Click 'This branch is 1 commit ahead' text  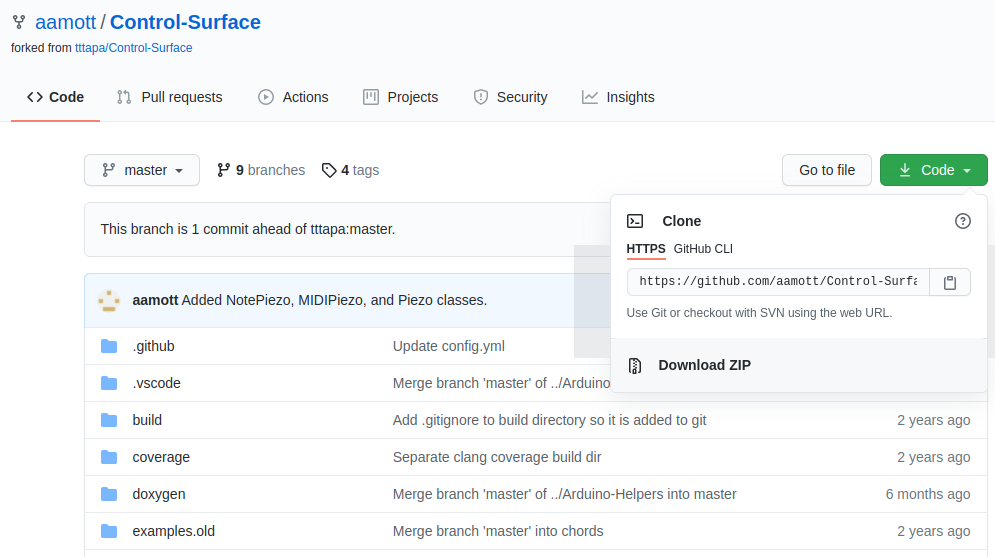point(247,229)
